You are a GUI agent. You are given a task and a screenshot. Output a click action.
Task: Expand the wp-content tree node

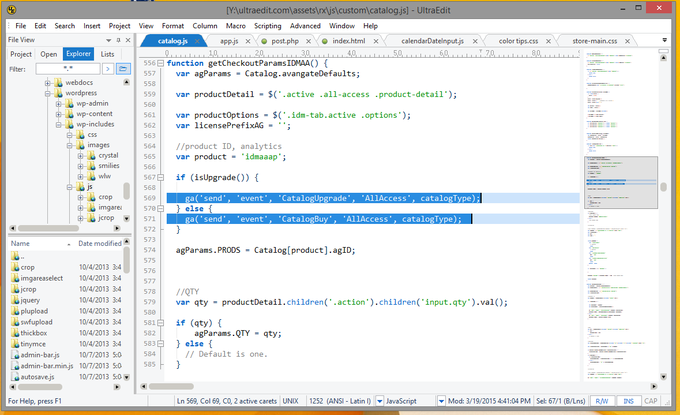pos(59,114)
